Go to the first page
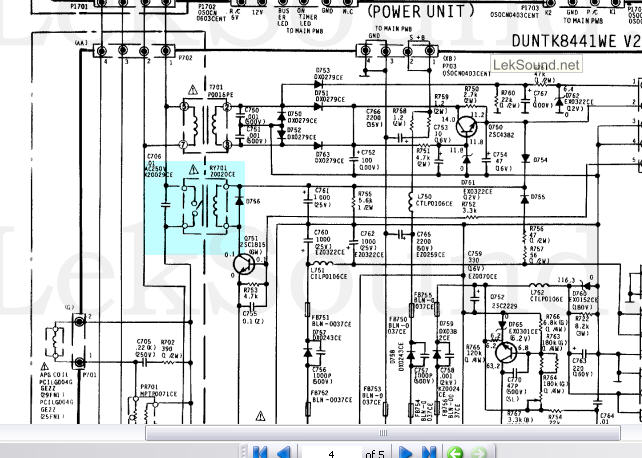This screenshot has height=458, width=642. (260, 452)
